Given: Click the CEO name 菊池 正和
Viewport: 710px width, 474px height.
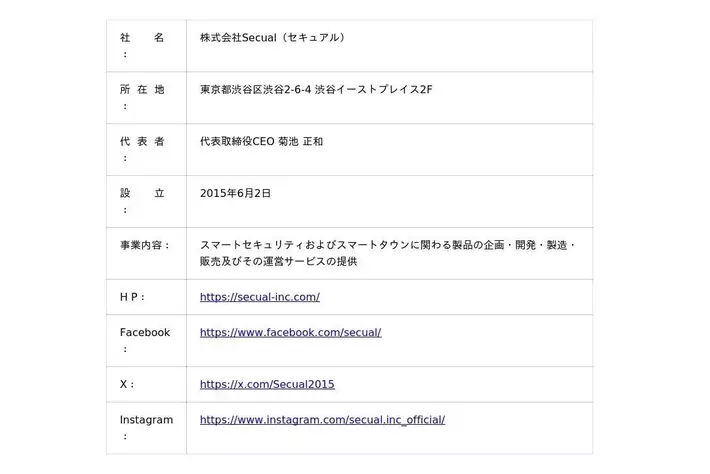Looking at the screenshot, I should click(300, 142).
